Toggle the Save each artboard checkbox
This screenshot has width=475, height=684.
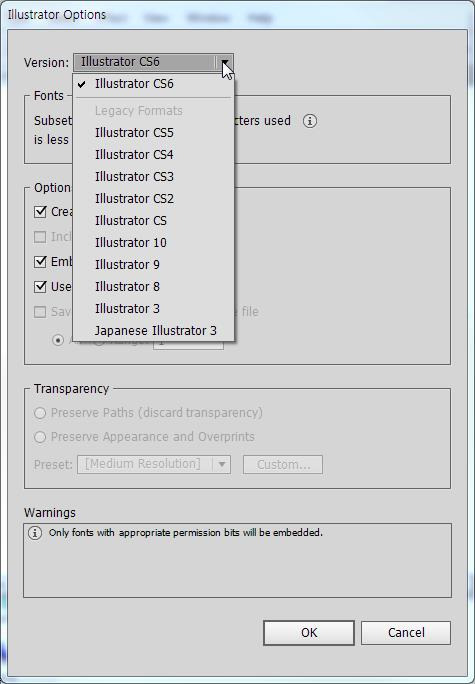pyautogui.click(x=40, y=311)
